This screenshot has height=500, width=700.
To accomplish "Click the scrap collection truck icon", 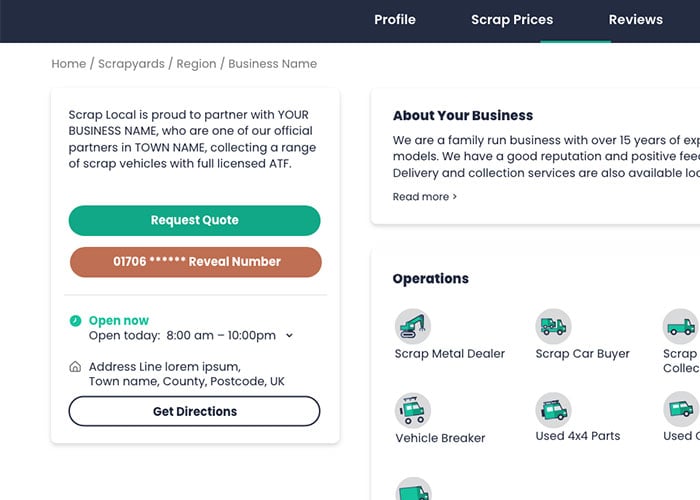I will point(680,326).
